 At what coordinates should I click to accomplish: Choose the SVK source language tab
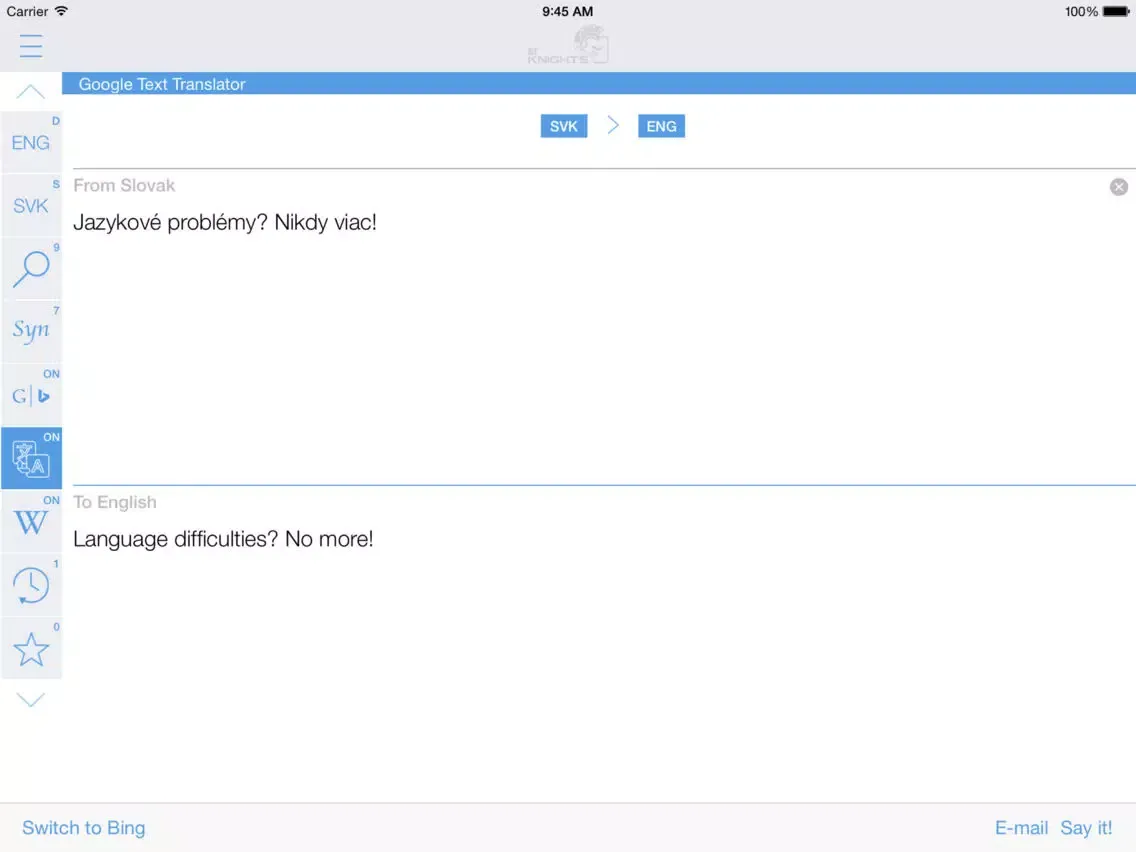coord(563,126)
